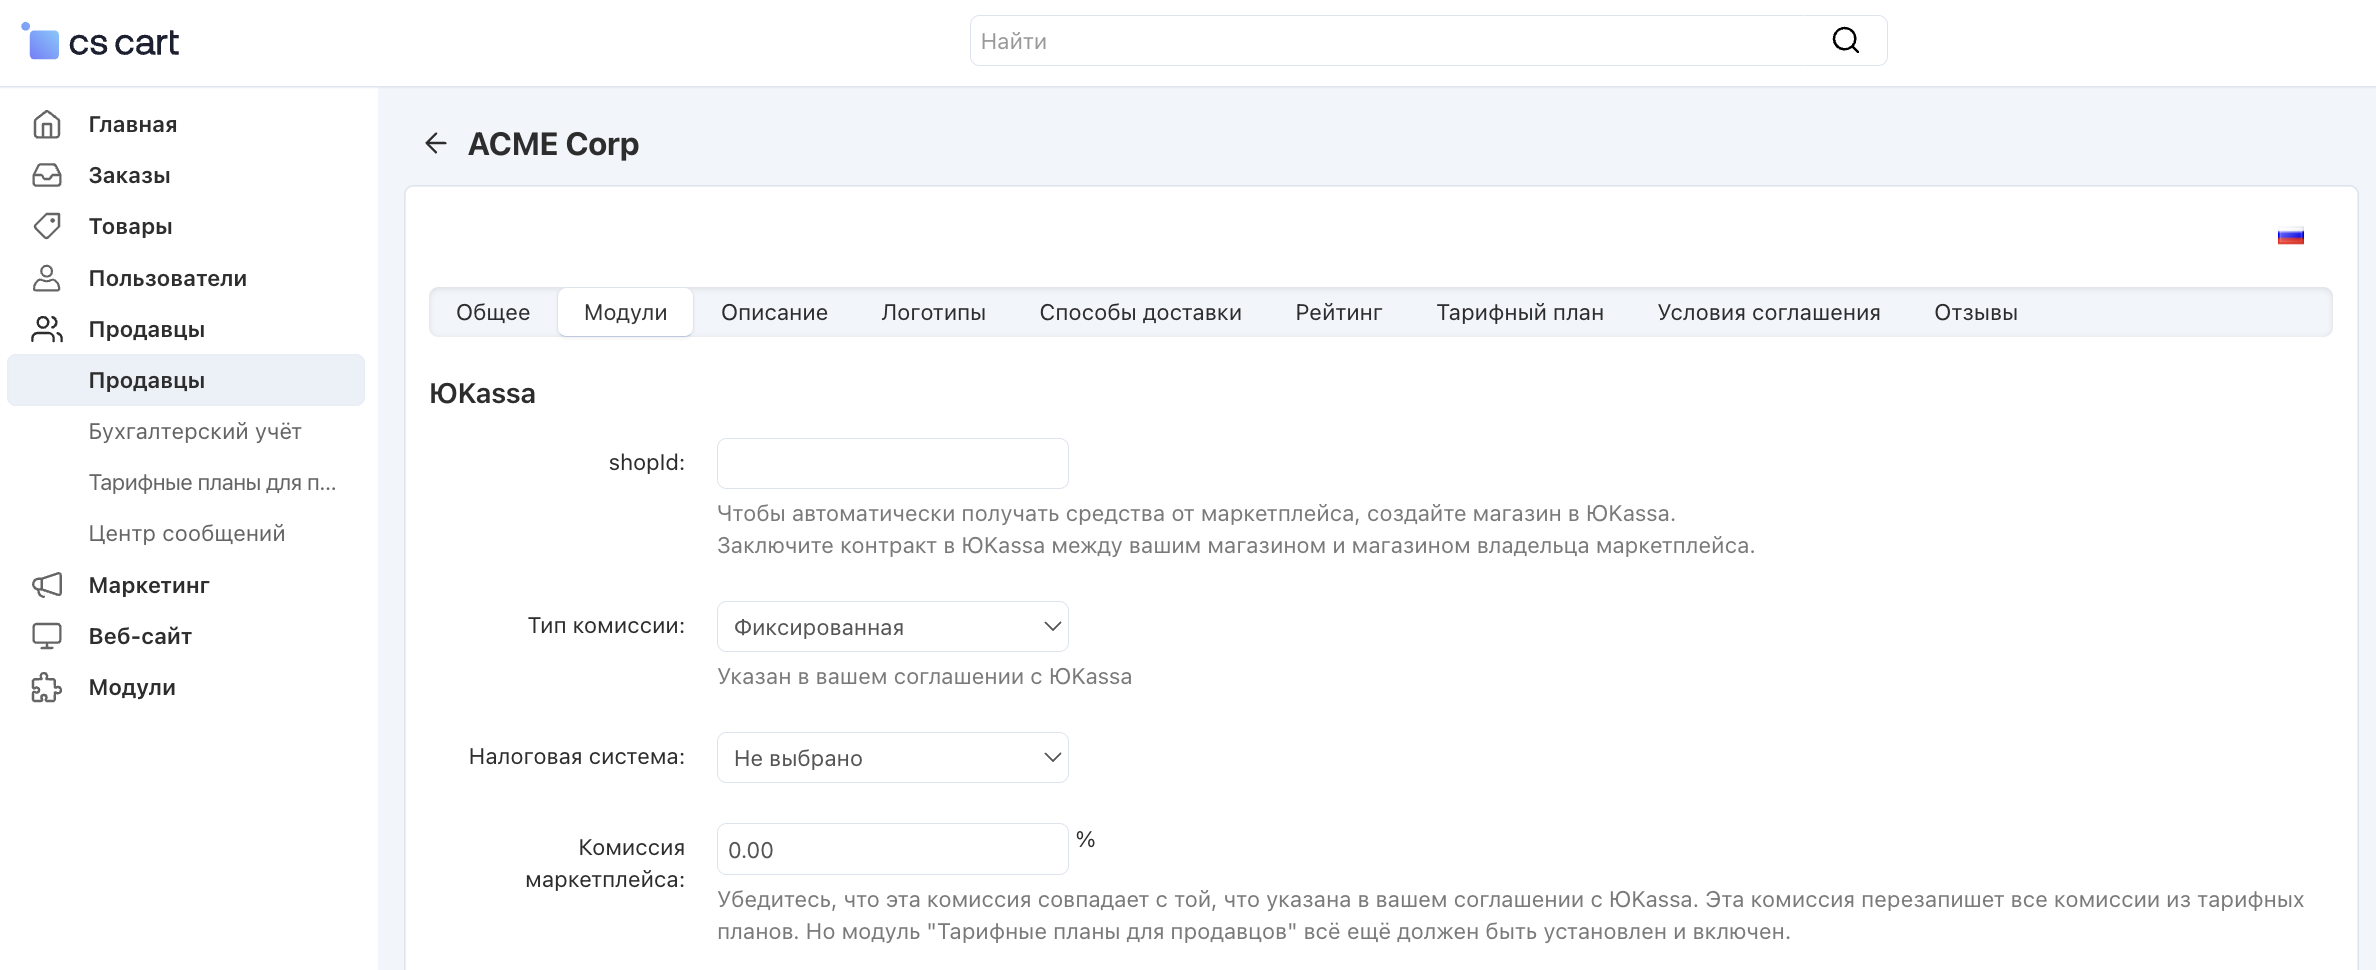Select the Способы доставки tab
Screen dimensions: 2376x970
1140,313
